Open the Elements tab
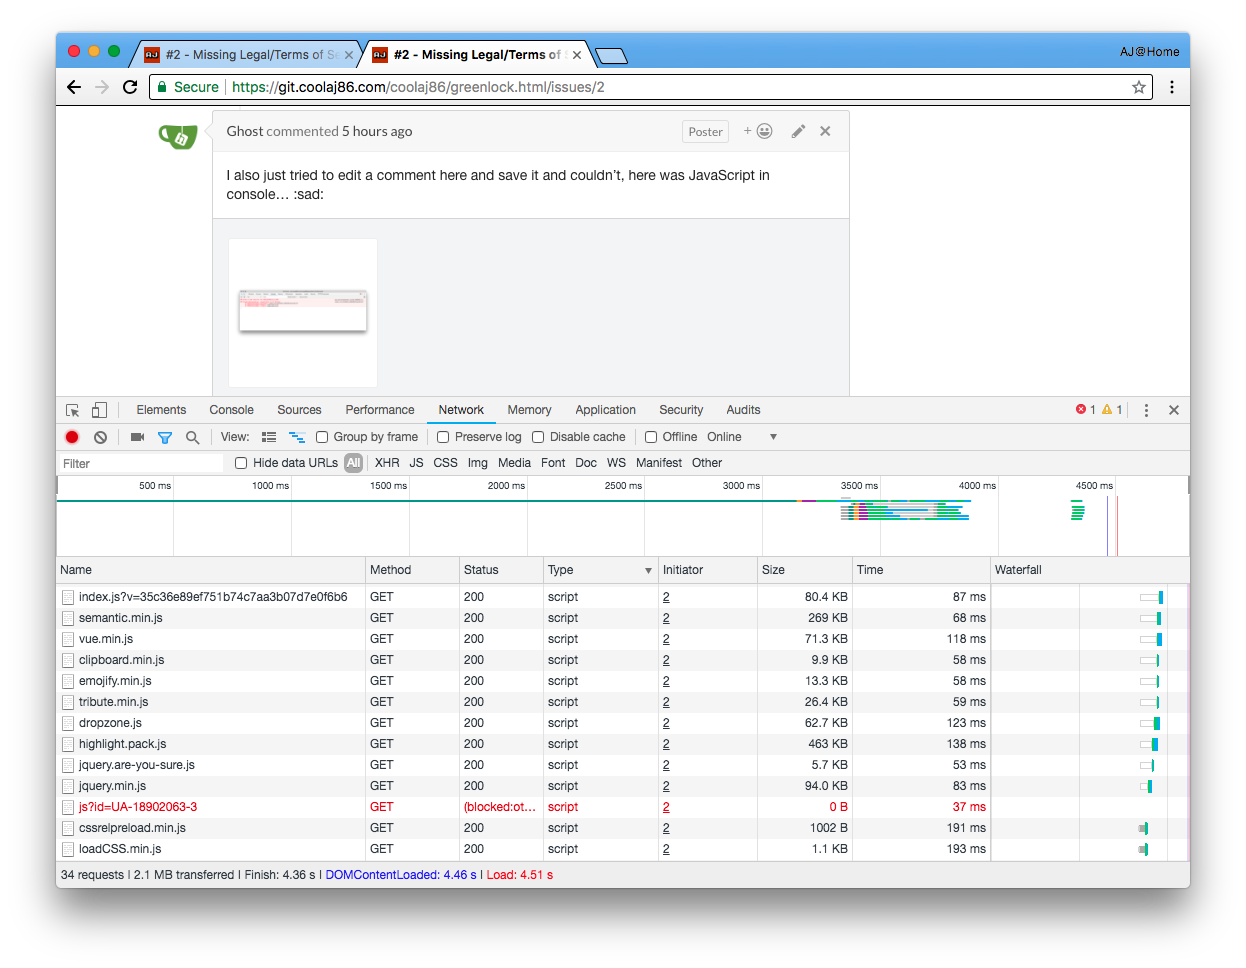The height and width of the screenshot is (968, 1246). click(x=161, y=410)
